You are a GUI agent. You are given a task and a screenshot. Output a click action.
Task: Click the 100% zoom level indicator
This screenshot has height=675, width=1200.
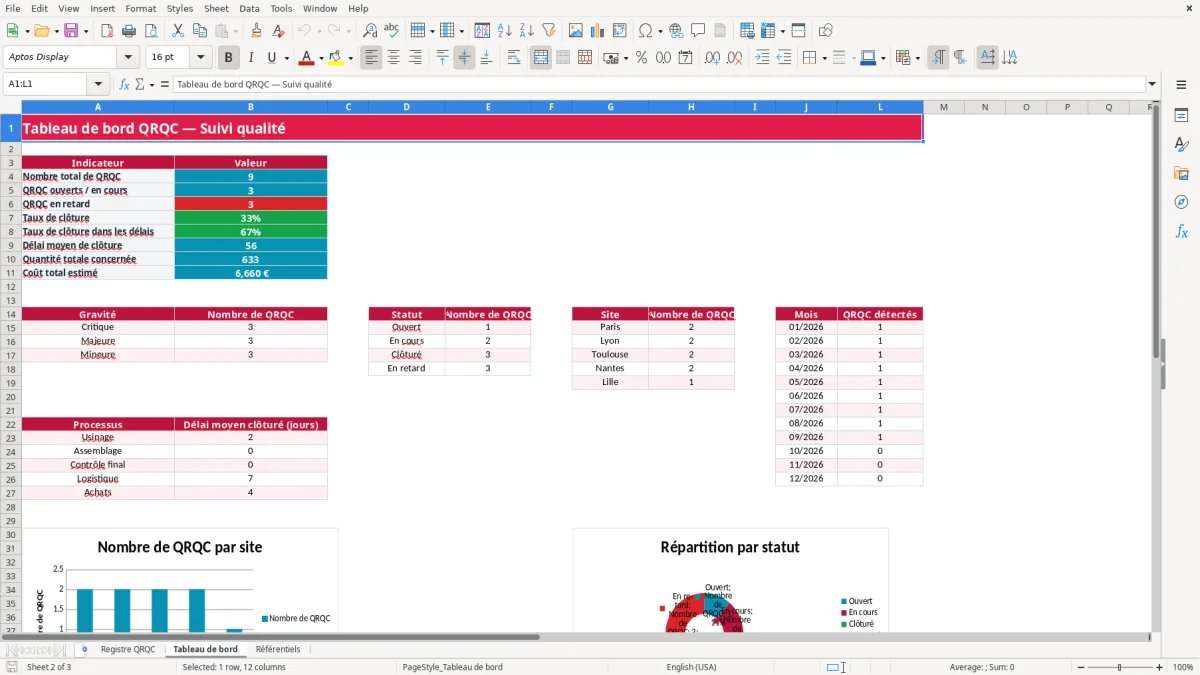(1183, 667)
